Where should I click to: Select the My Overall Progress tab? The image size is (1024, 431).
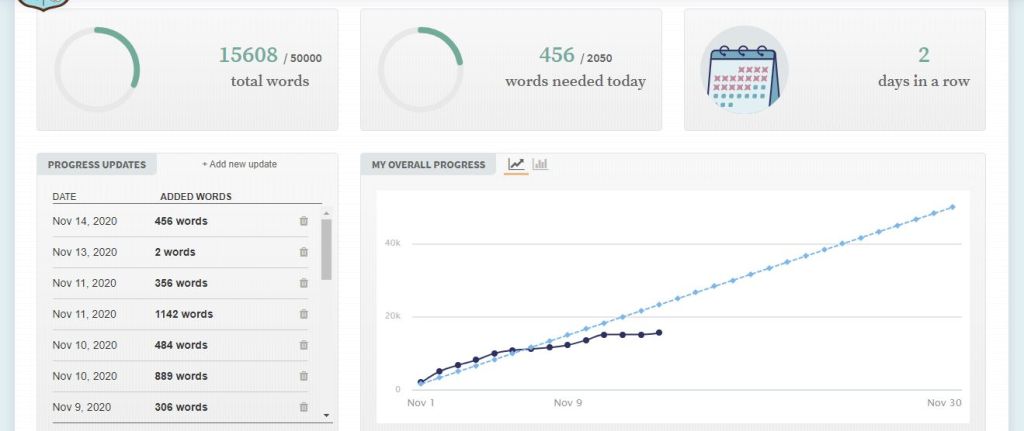428,165
